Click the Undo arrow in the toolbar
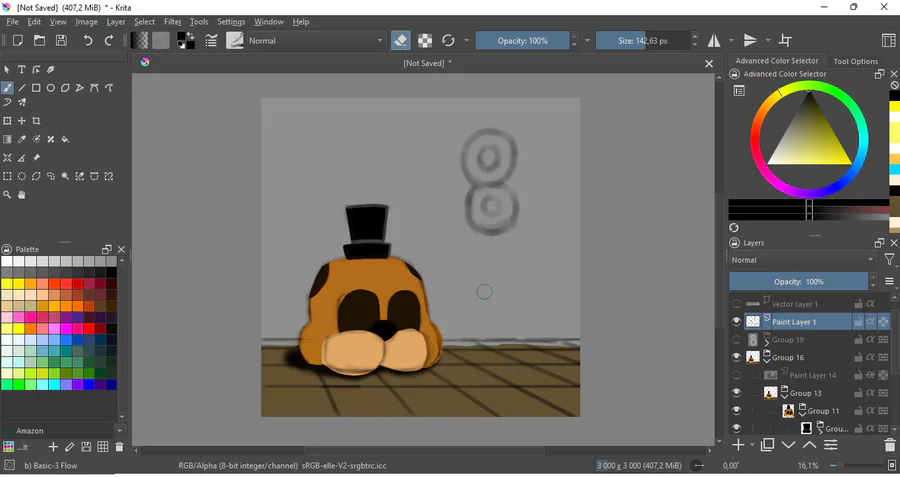The image size is (900, 477). [88, 41]
